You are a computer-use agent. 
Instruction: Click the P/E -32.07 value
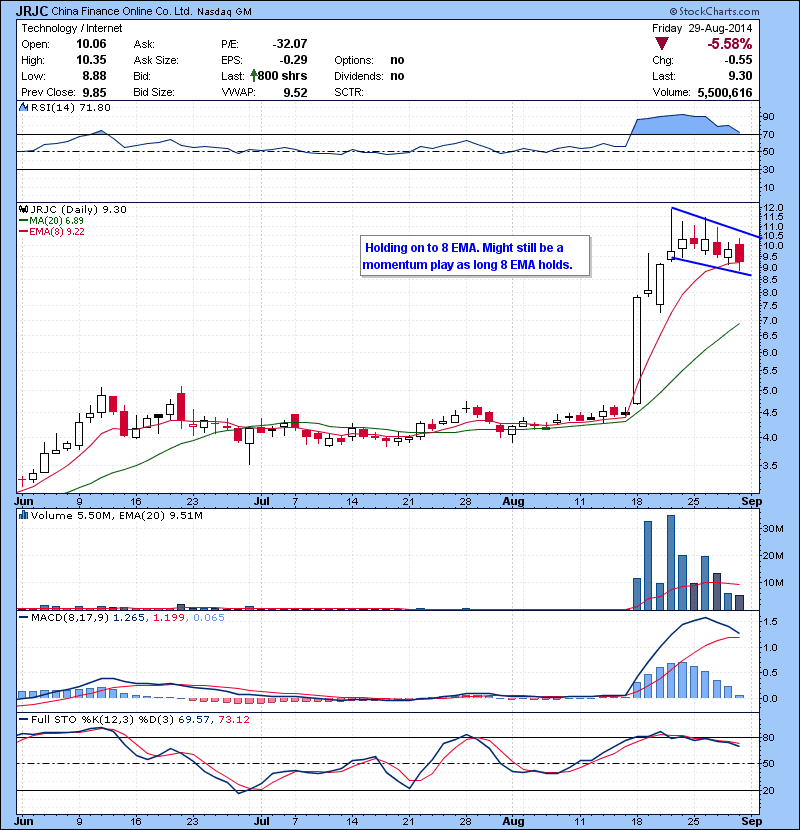point(290,44)
